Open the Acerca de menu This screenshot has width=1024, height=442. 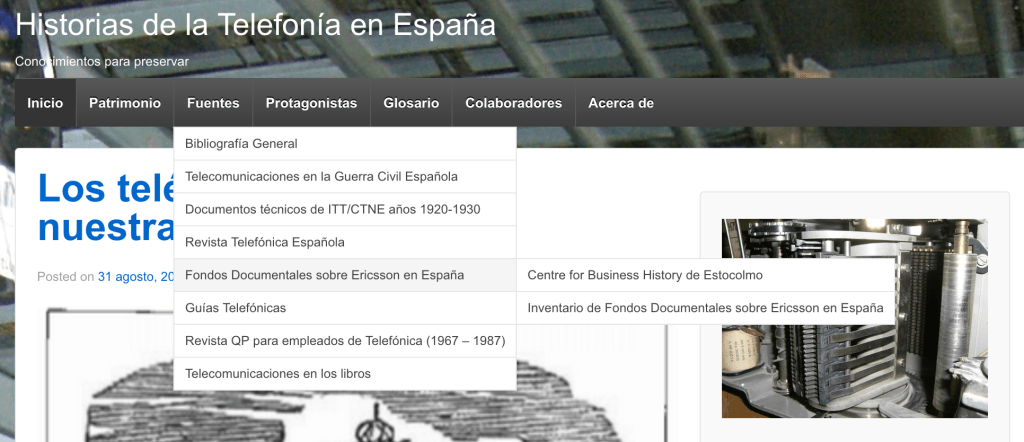(621, 103)
